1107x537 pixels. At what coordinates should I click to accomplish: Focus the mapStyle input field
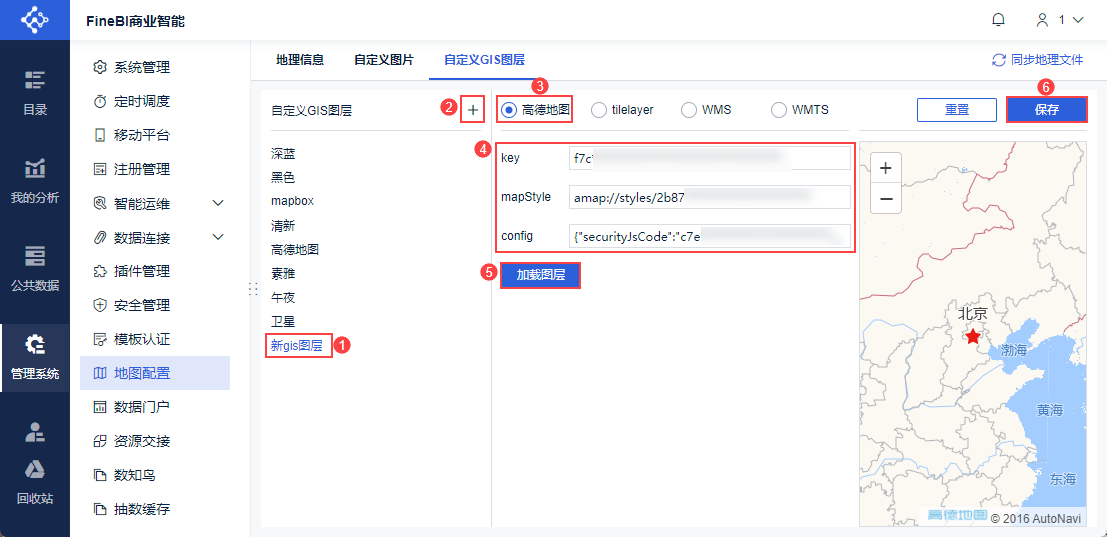pyautogui.click(x=710, y=197)
